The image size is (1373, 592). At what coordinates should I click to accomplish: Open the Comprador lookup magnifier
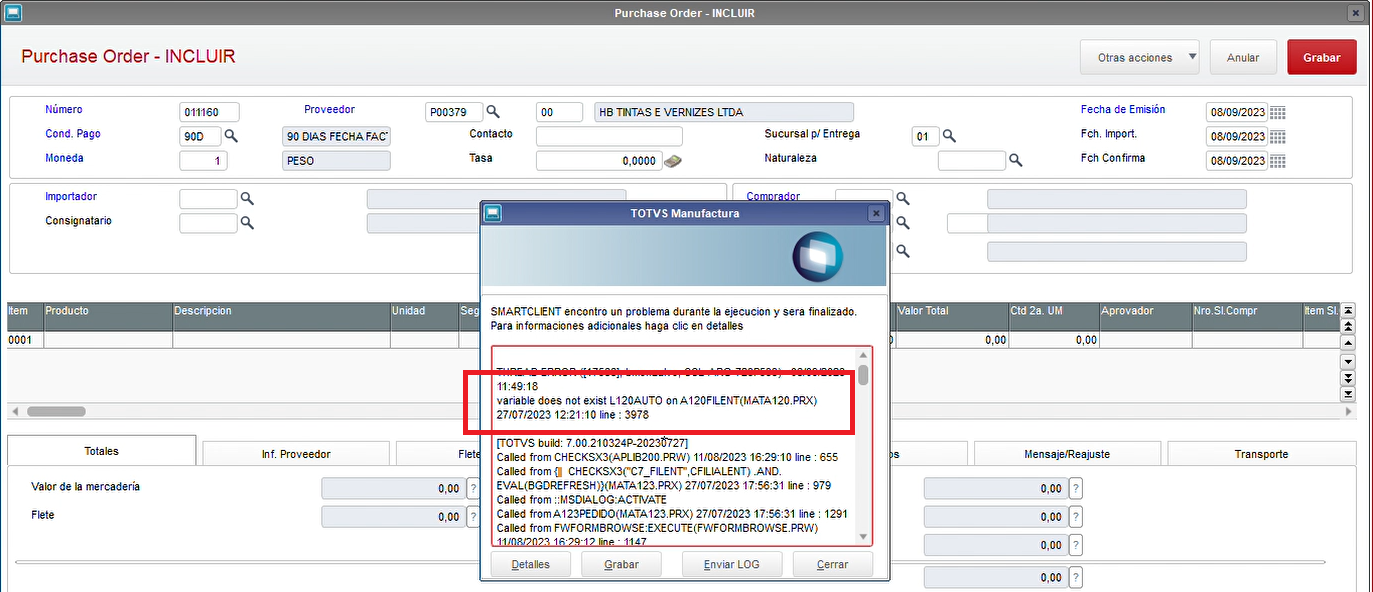pyautogui.click(x=903, y=198)
